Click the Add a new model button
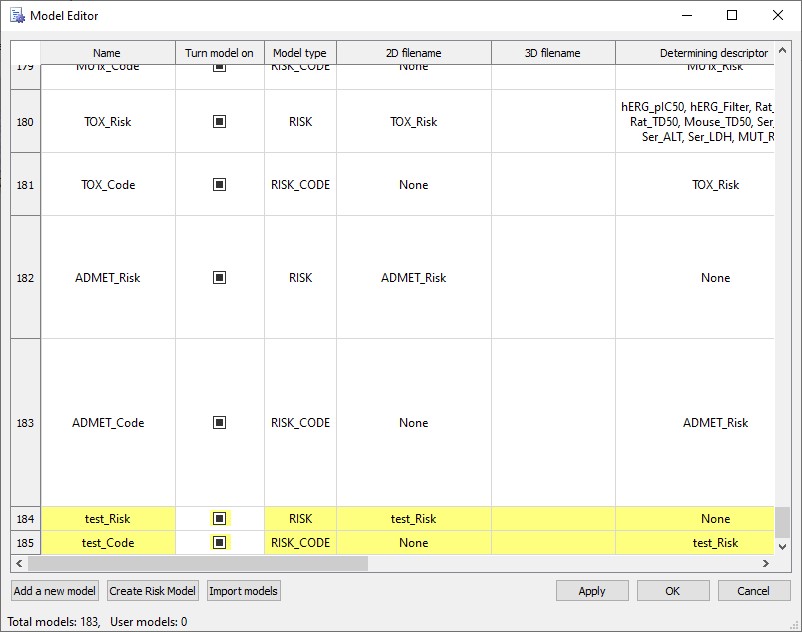 [55, 591]
